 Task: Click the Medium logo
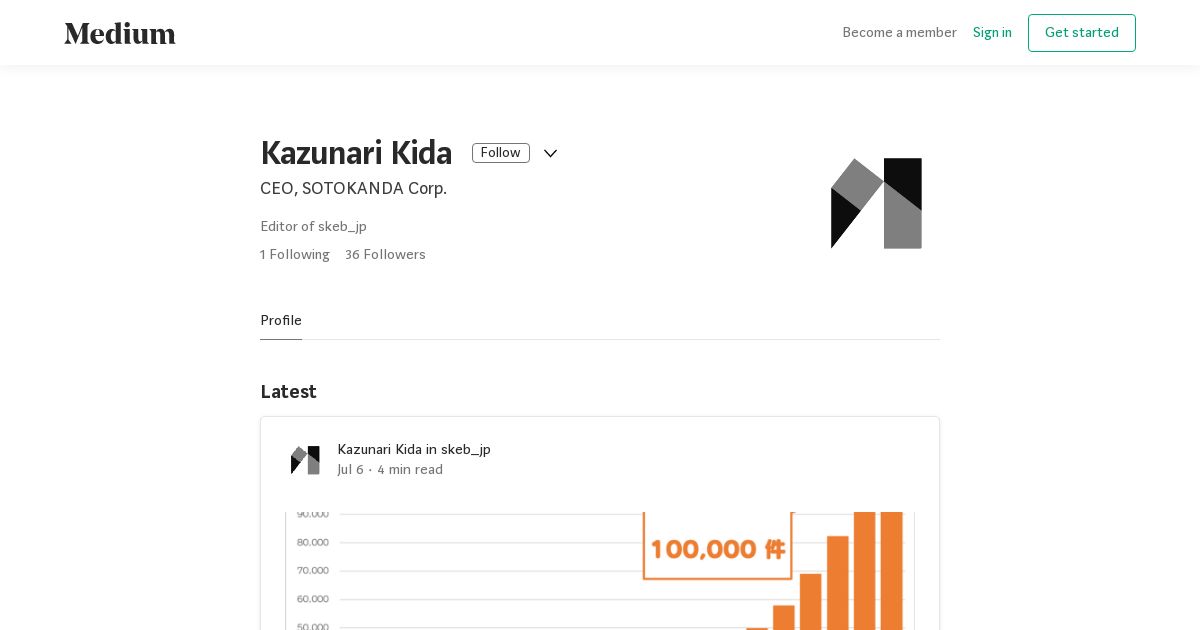[x=120, y=33]
